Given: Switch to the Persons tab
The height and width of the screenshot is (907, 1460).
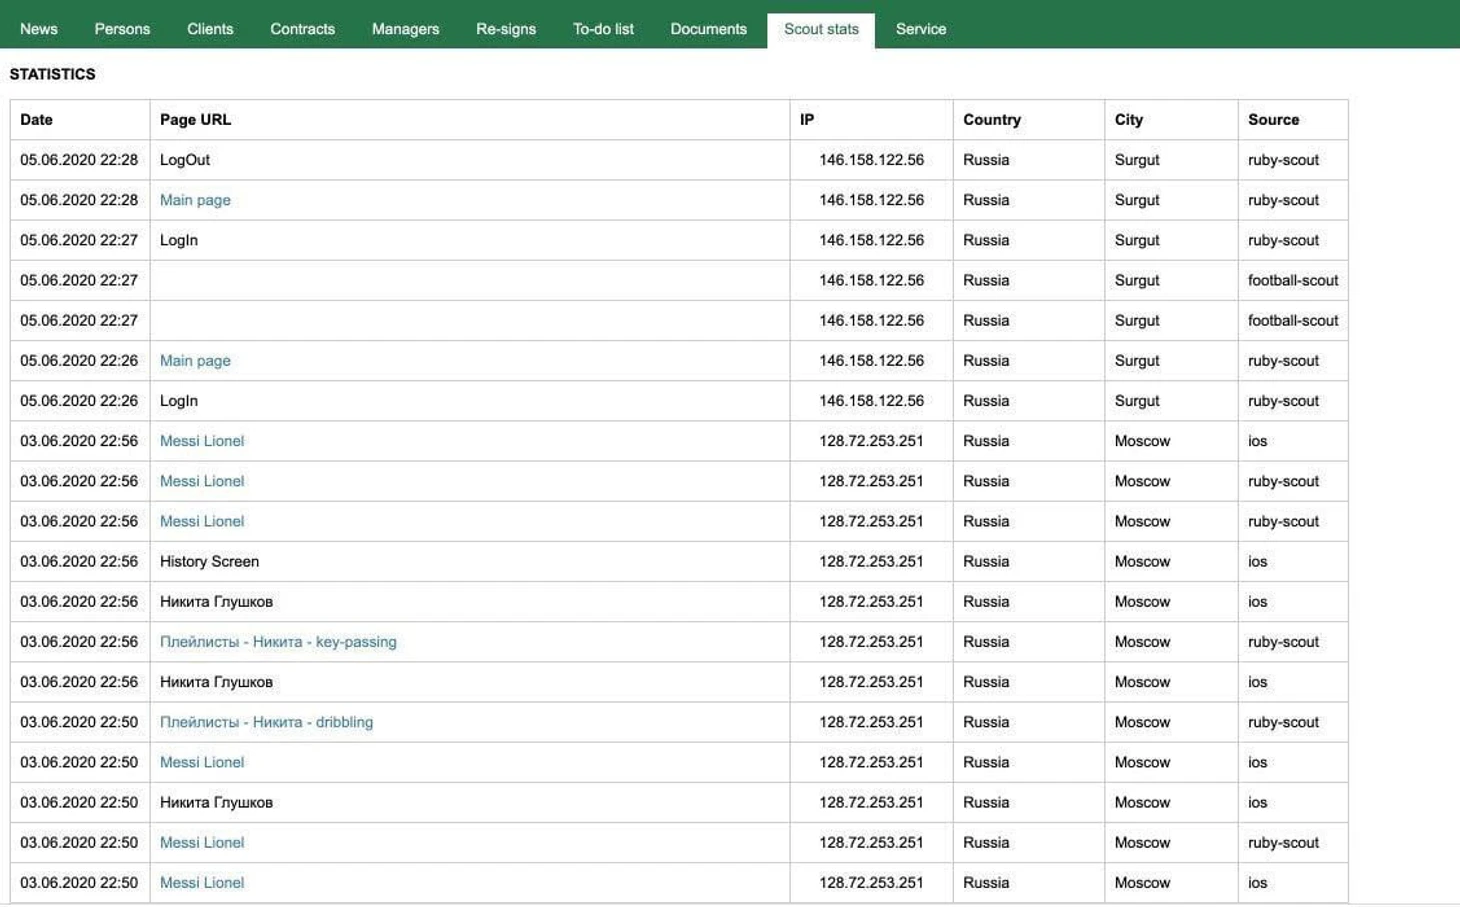Looking at the screenshot, I should [x=122, y=29].
